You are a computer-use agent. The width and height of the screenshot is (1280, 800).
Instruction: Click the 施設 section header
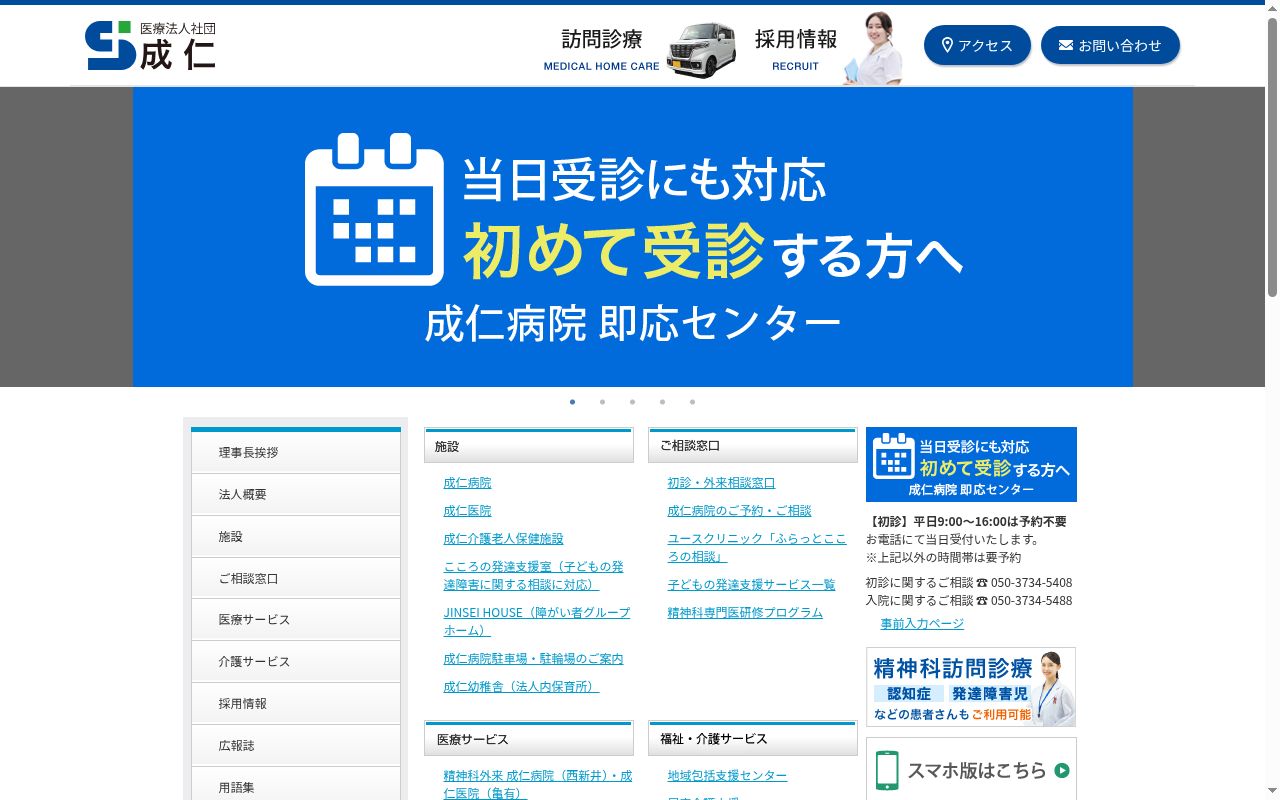529,446
